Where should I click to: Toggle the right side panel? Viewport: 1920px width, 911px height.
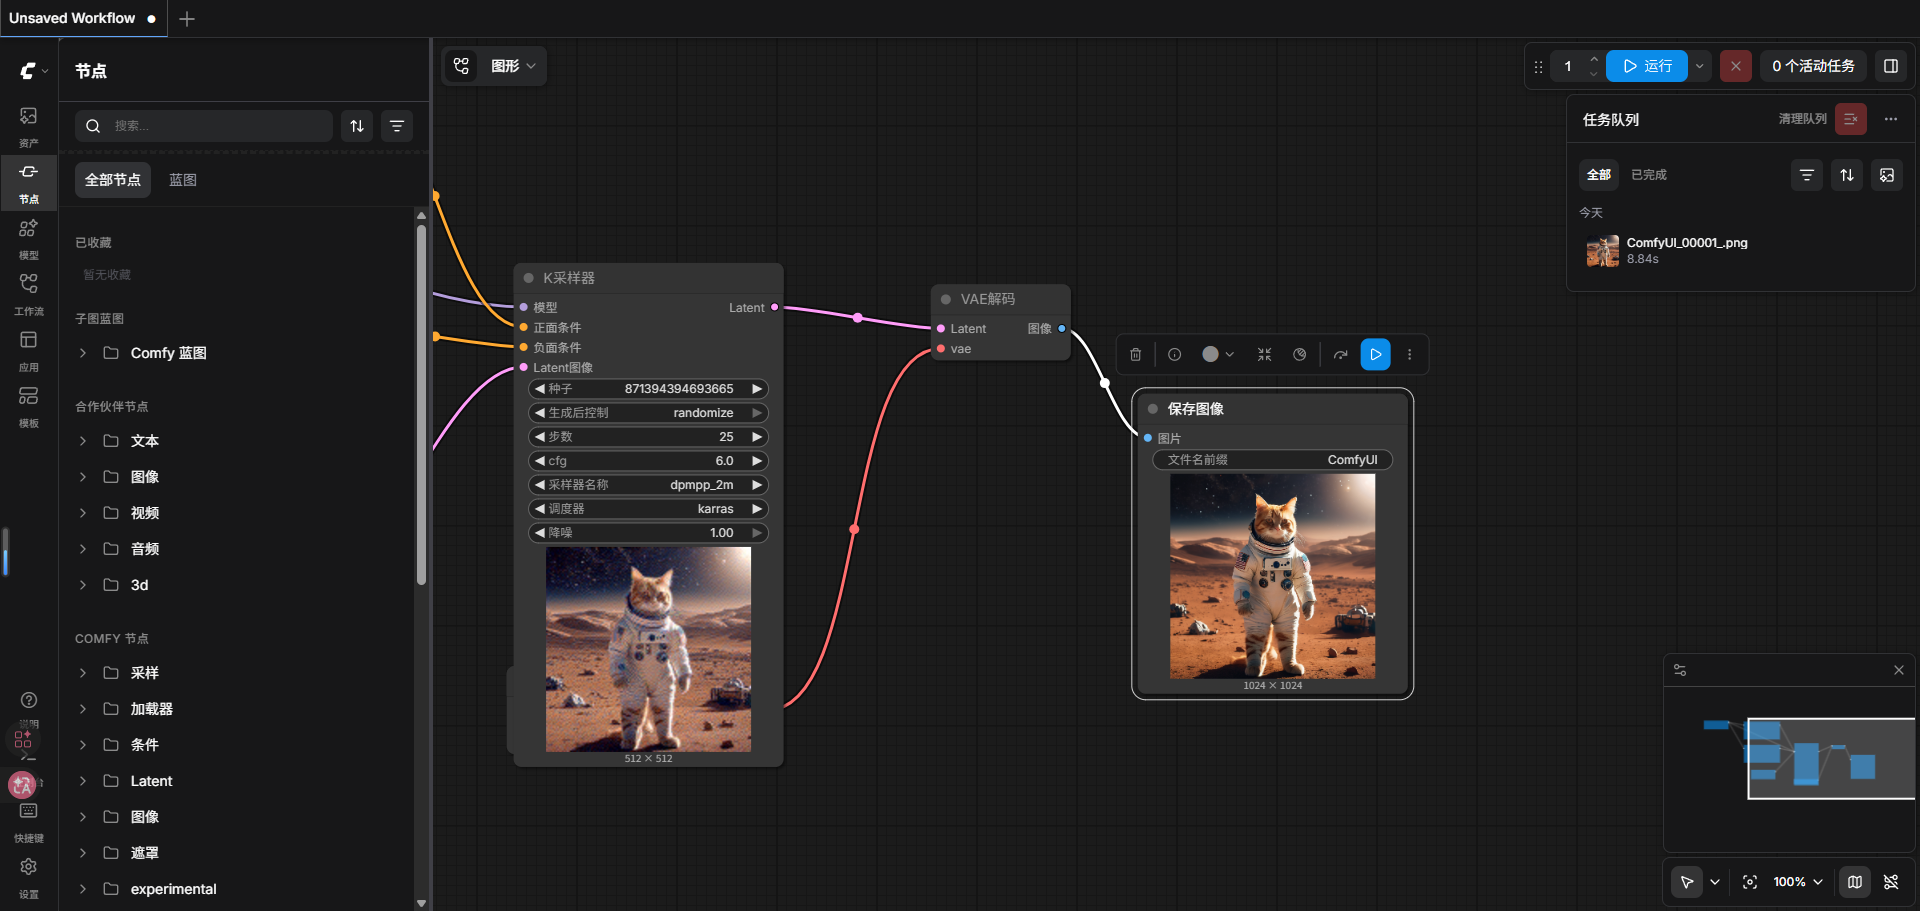[1890, 66]
